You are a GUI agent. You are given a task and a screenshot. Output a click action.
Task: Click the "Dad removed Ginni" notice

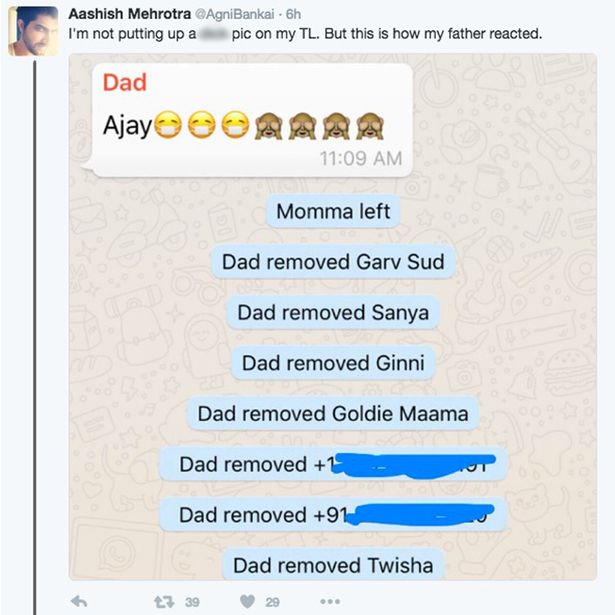point(333,363)
